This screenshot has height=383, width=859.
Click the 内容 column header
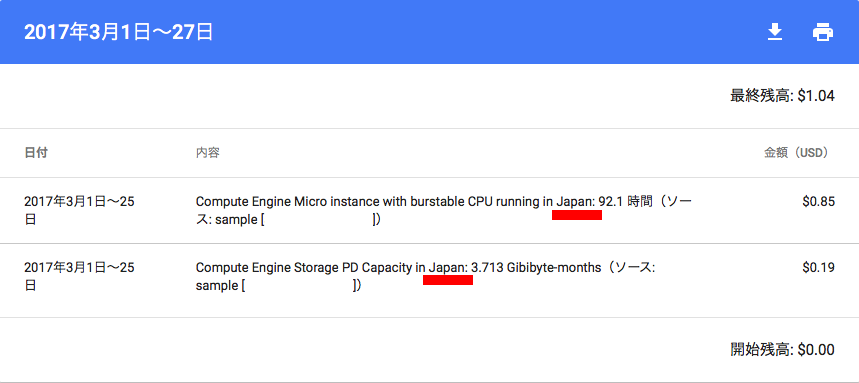tap(208, 153)
